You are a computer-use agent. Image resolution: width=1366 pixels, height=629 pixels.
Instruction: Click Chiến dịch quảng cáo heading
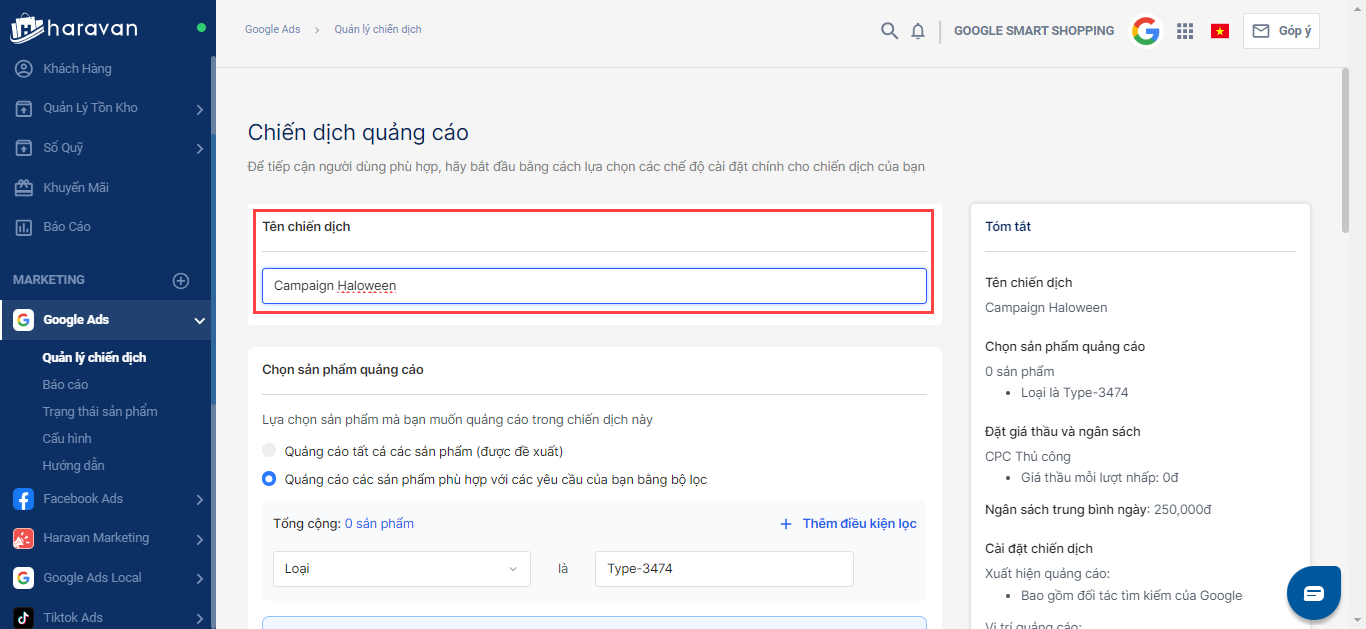coord(358,132)
